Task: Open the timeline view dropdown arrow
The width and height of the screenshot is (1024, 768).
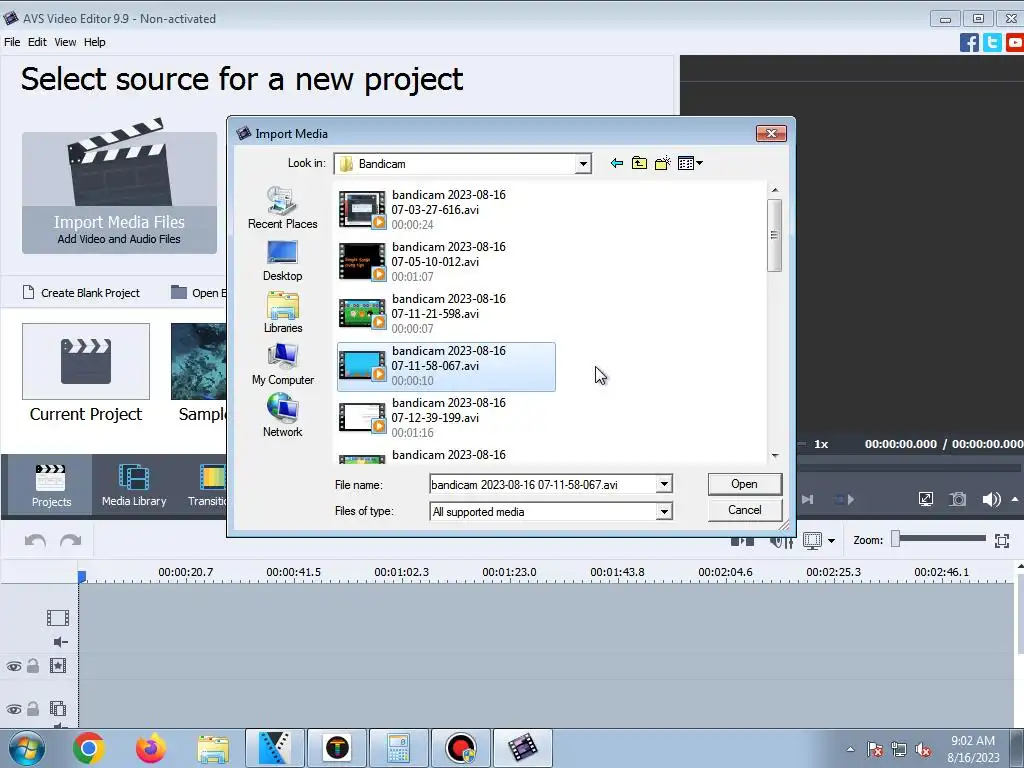Action: [831, 541]
